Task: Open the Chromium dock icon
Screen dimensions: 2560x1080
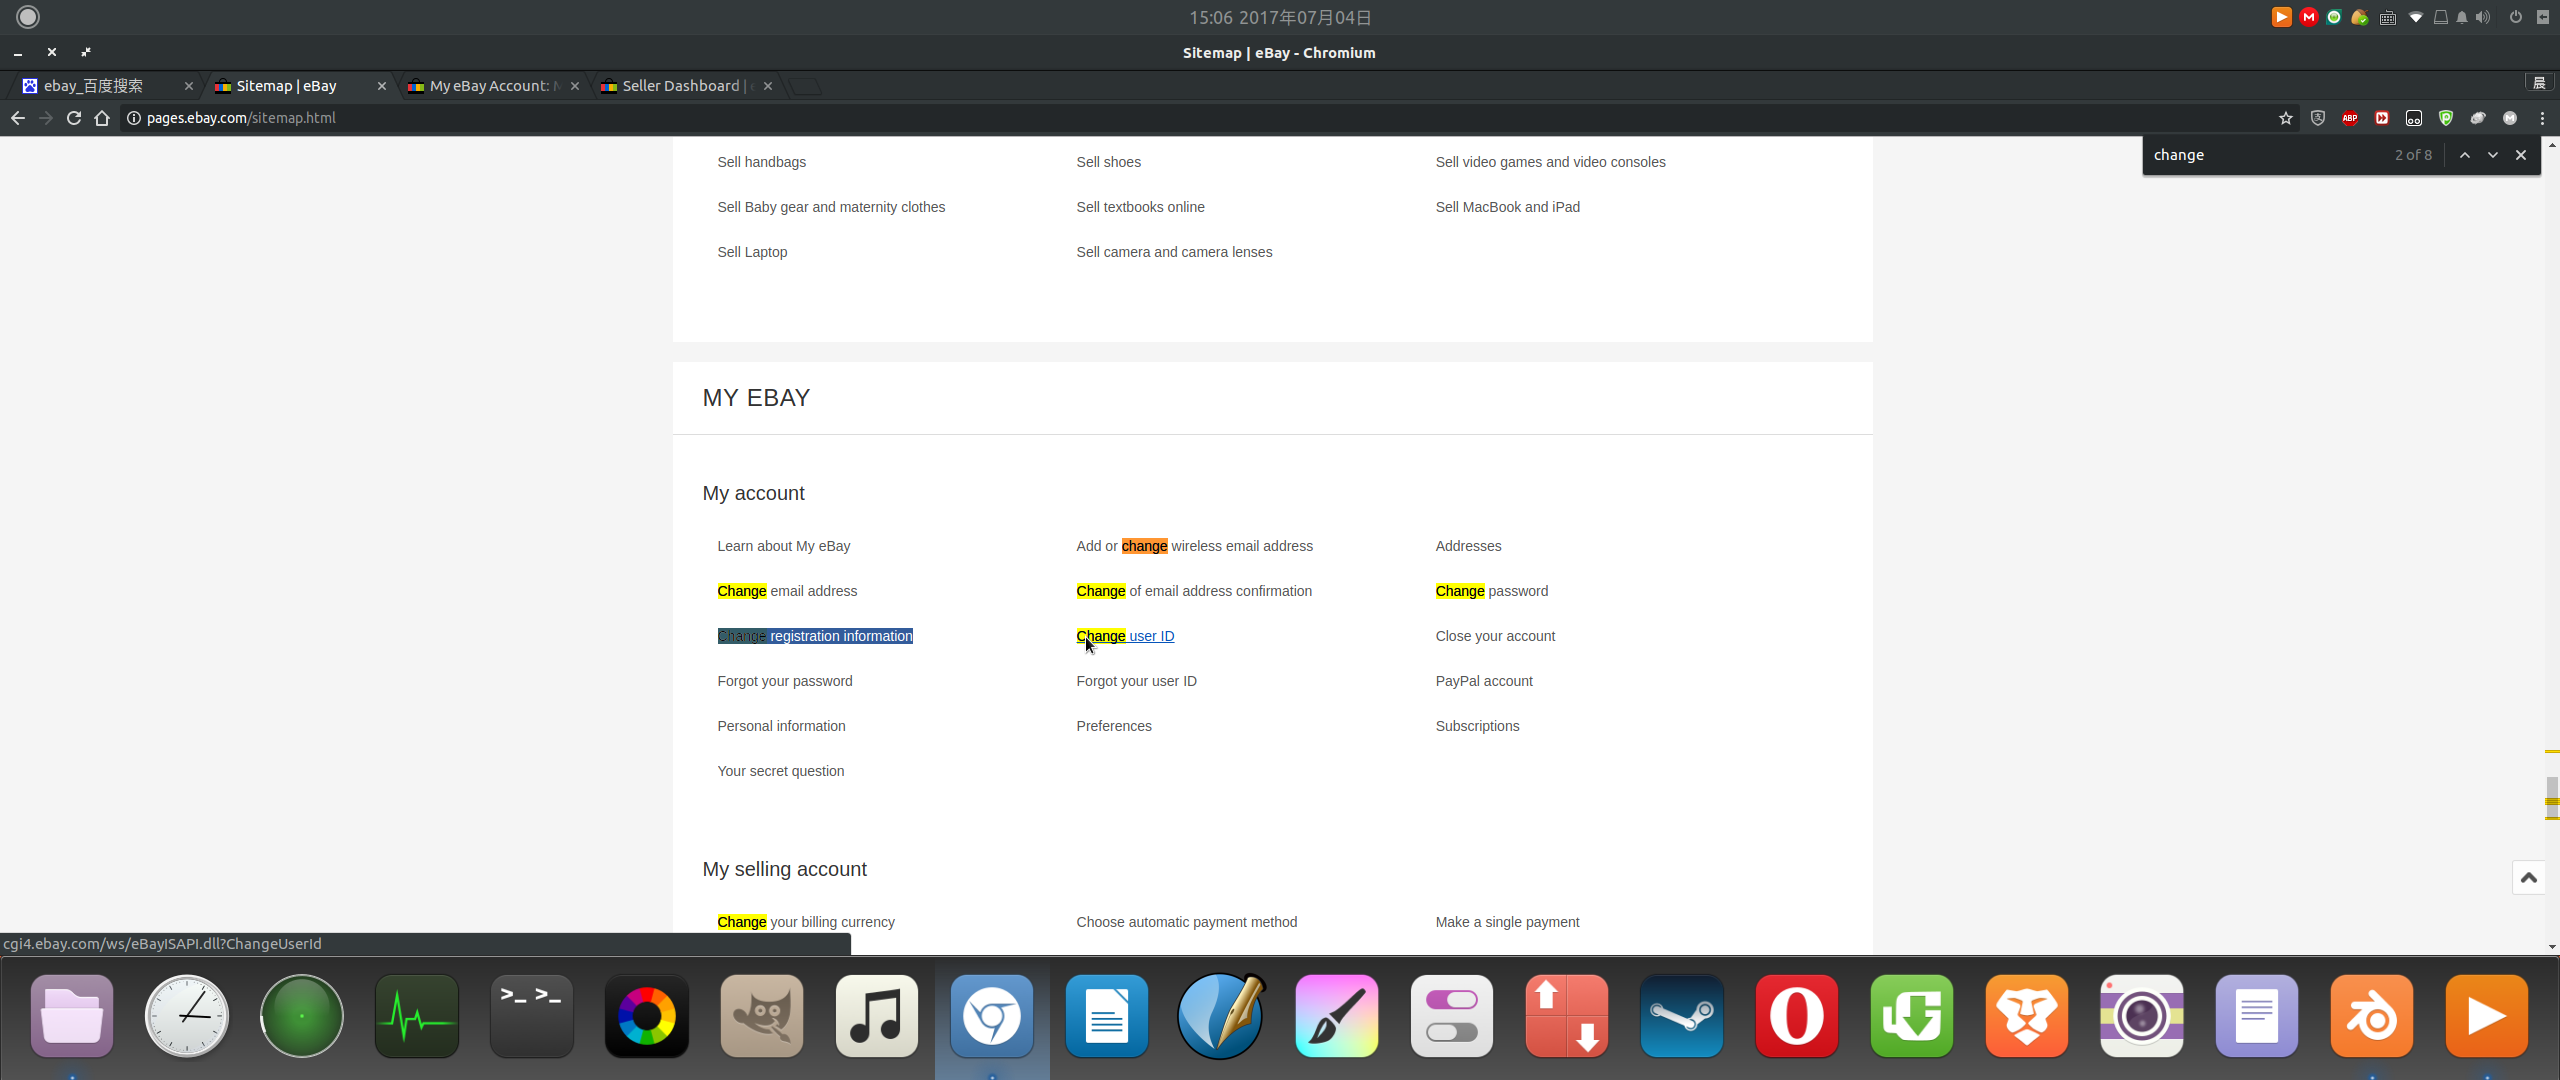Action: [992, 1016]
